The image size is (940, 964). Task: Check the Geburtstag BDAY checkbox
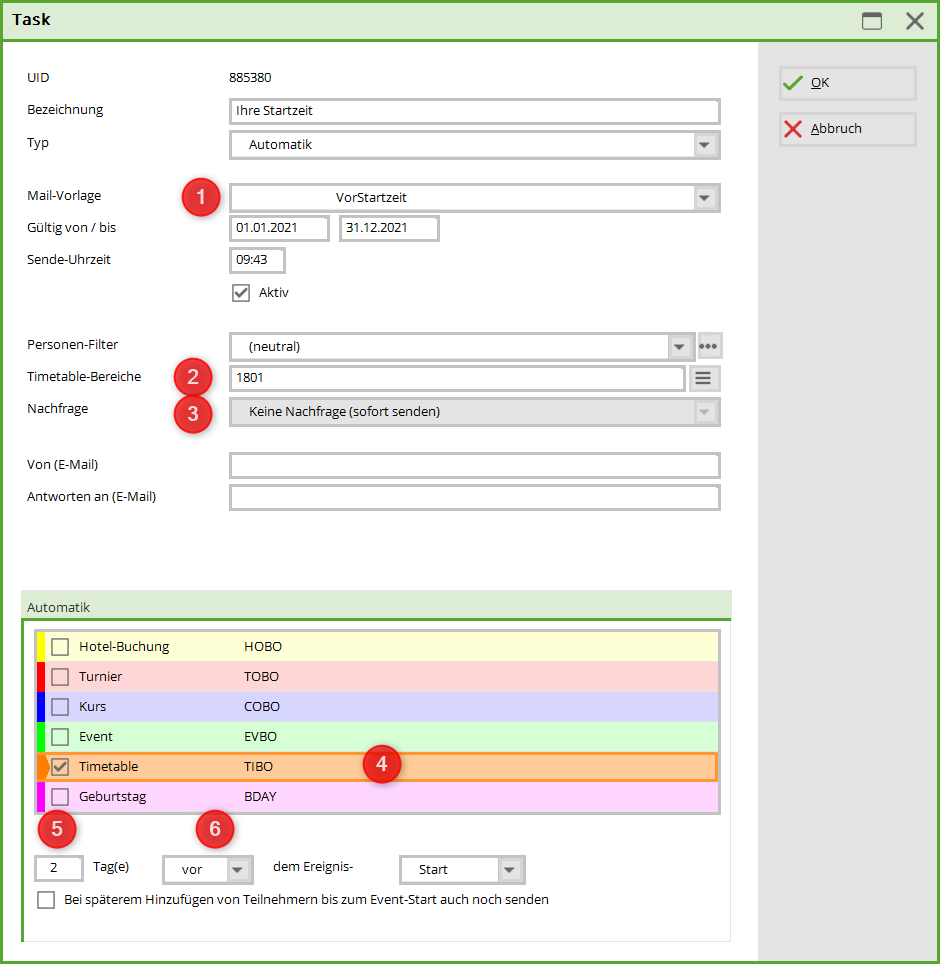60,797
